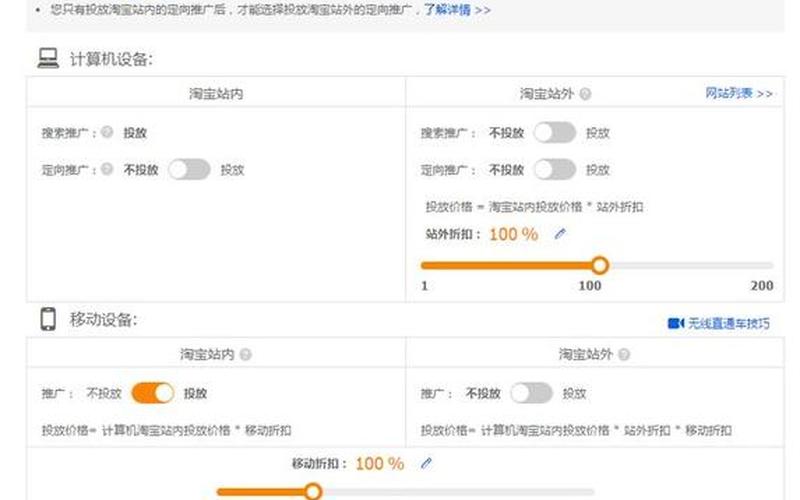800x500 pixels.
Task: Click the video camera icon for 无线直通车技巧
Action: pyautogui.click(x=676, y=323)
